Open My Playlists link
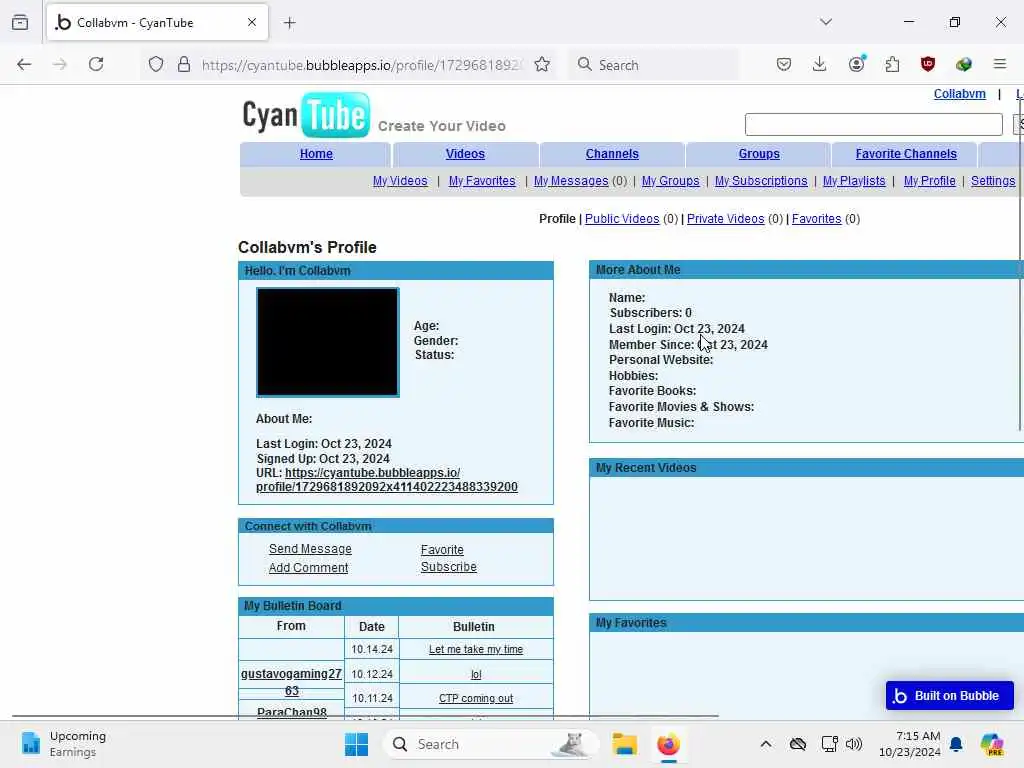Screen dimensions: 1024x768 pos(854,181)
